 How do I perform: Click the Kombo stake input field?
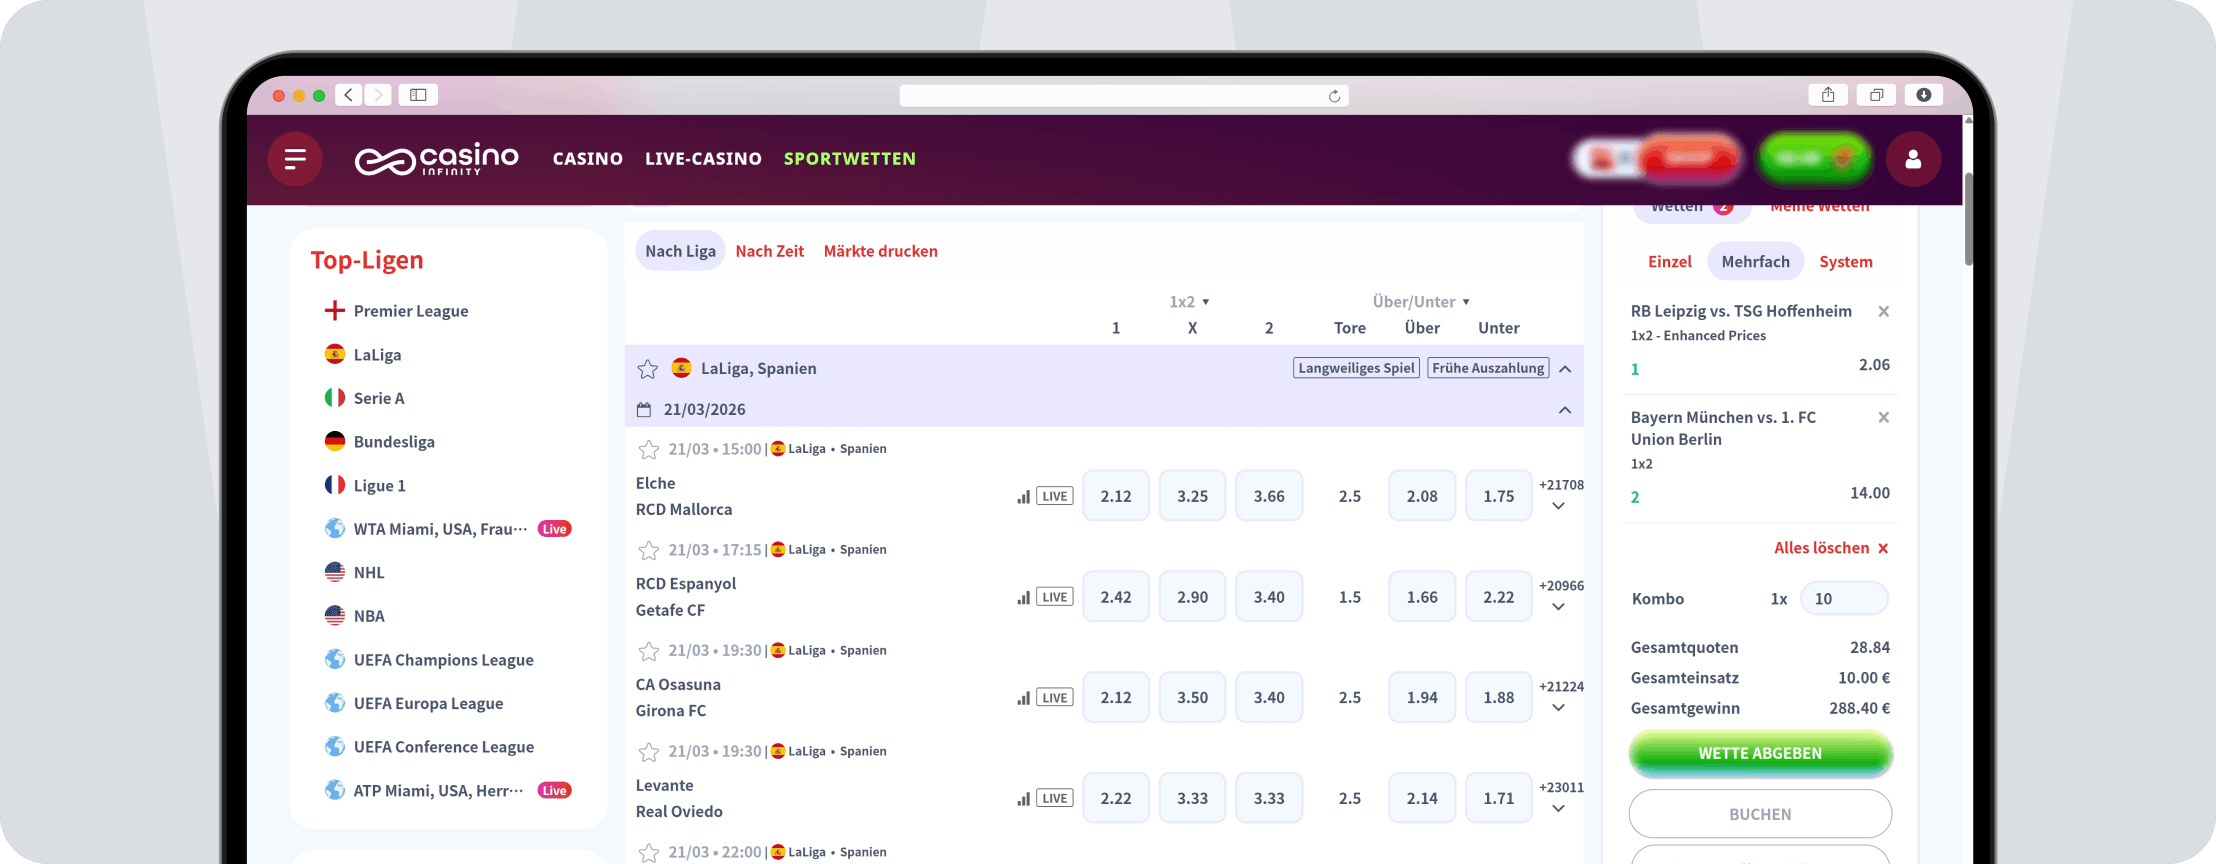tap(1845, 599)
